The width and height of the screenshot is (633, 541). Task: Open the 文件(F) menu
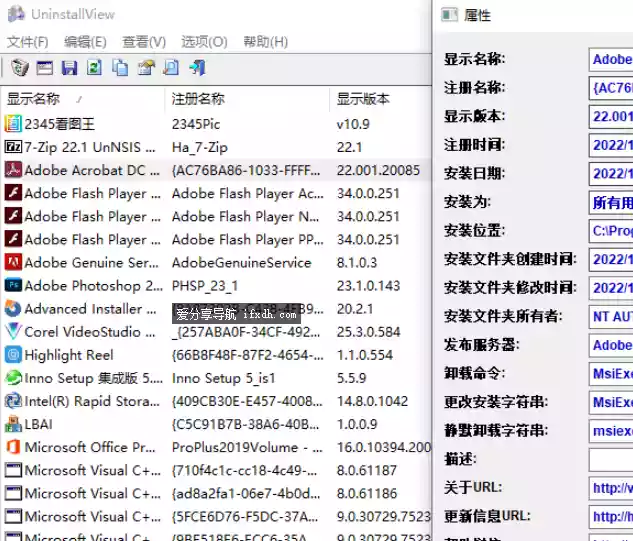[x=27, y=42]
